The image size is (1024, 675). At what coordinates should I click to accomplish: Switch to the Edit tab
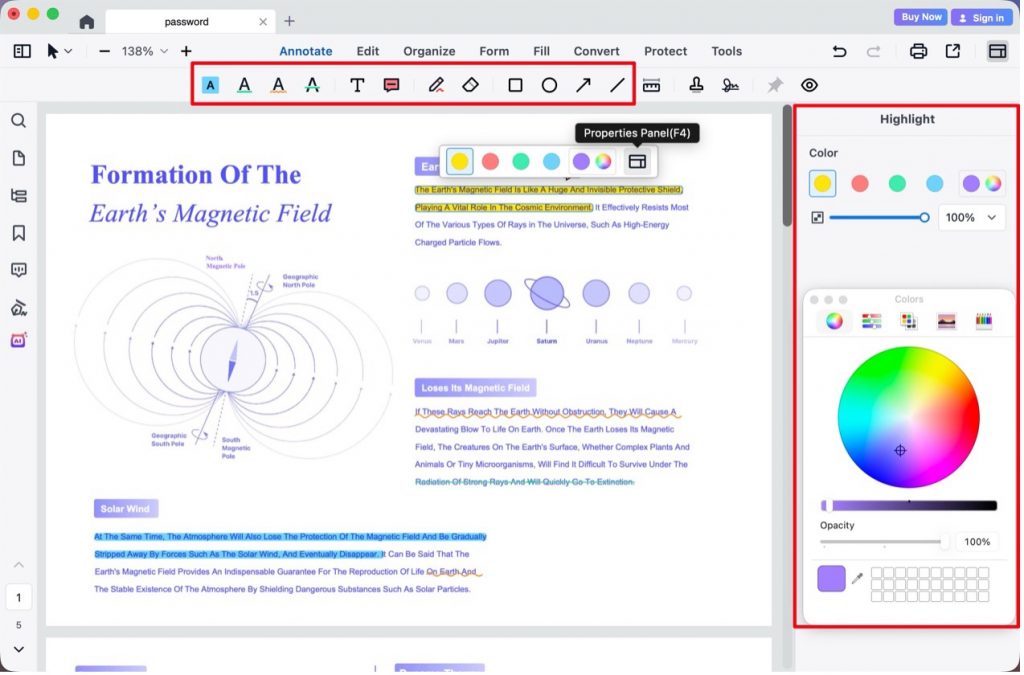[x=368, y=51]
